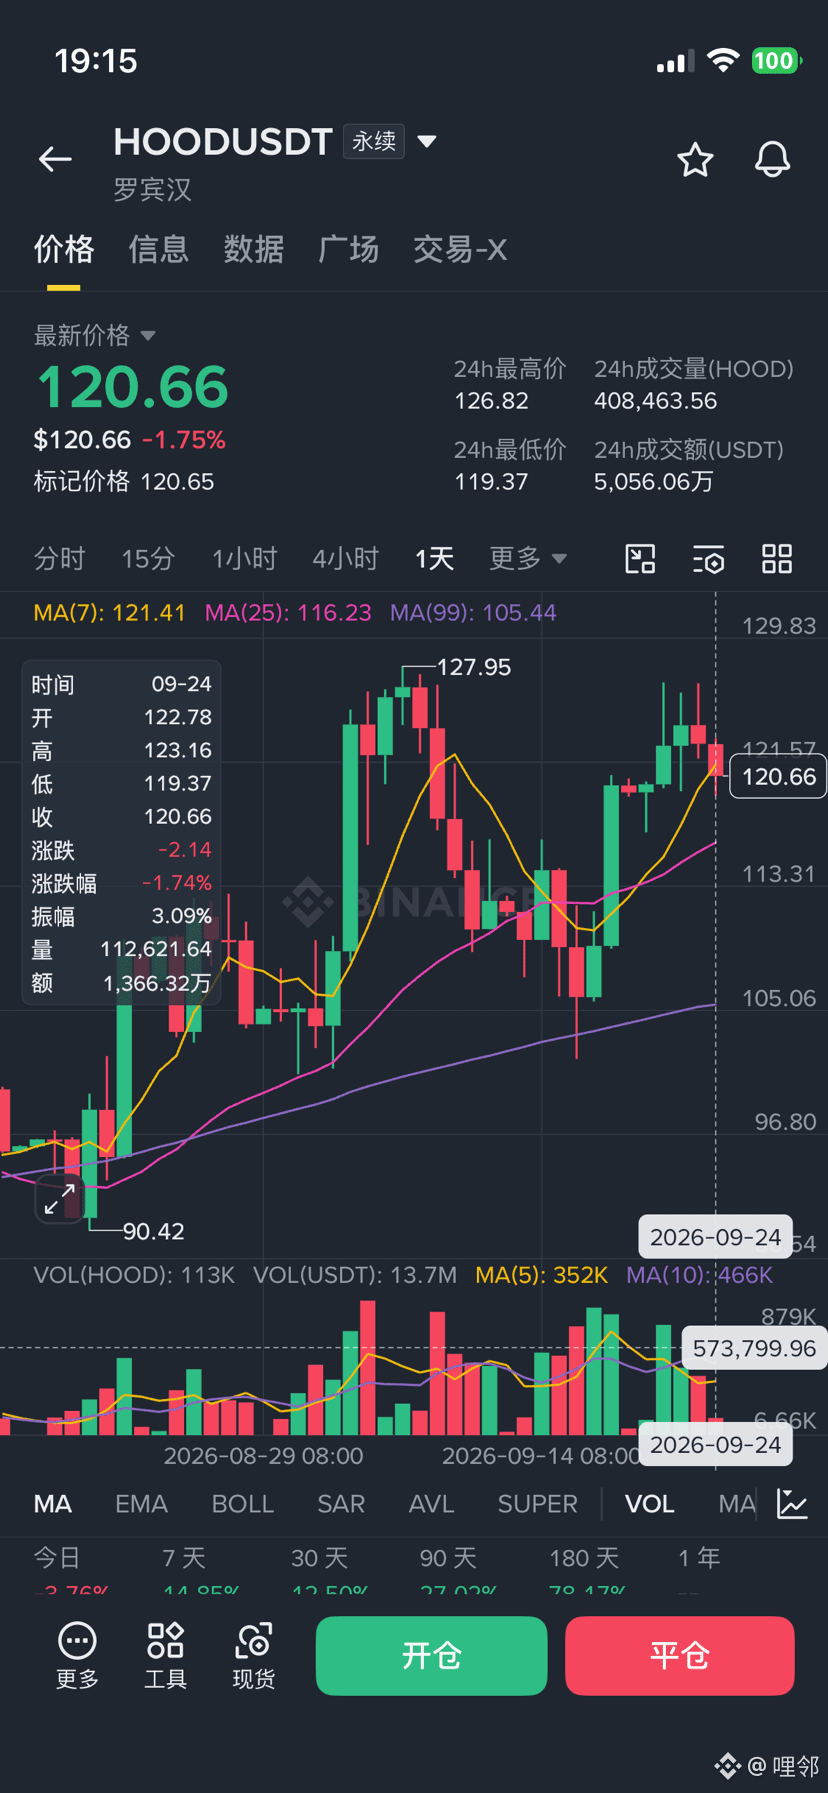
Task: Expand chart to fullscreen arrows icon
Action: click(x=60, y=1198)
